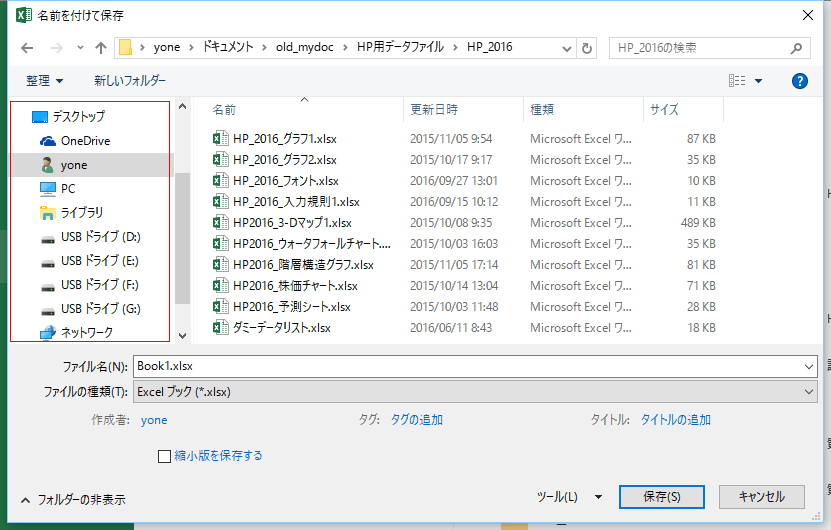Select USB ドライブ (E:) in navigation pane
This screenshot has height=530, width=831.
pos(90,261)
